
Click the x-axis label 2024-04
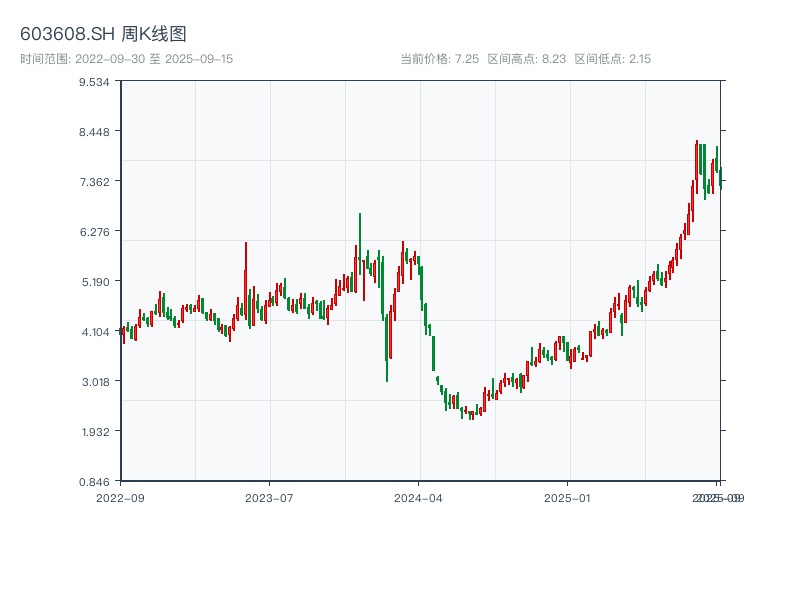tap(418, 498)
